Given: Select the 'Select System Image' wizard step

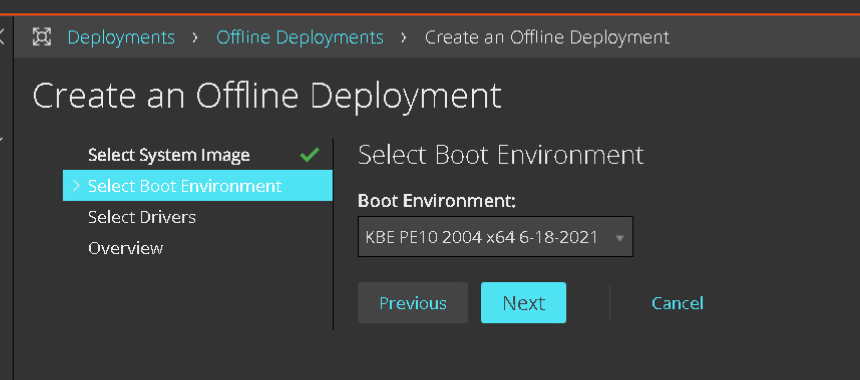Looking at the screenshot, I should pos(169,155).
